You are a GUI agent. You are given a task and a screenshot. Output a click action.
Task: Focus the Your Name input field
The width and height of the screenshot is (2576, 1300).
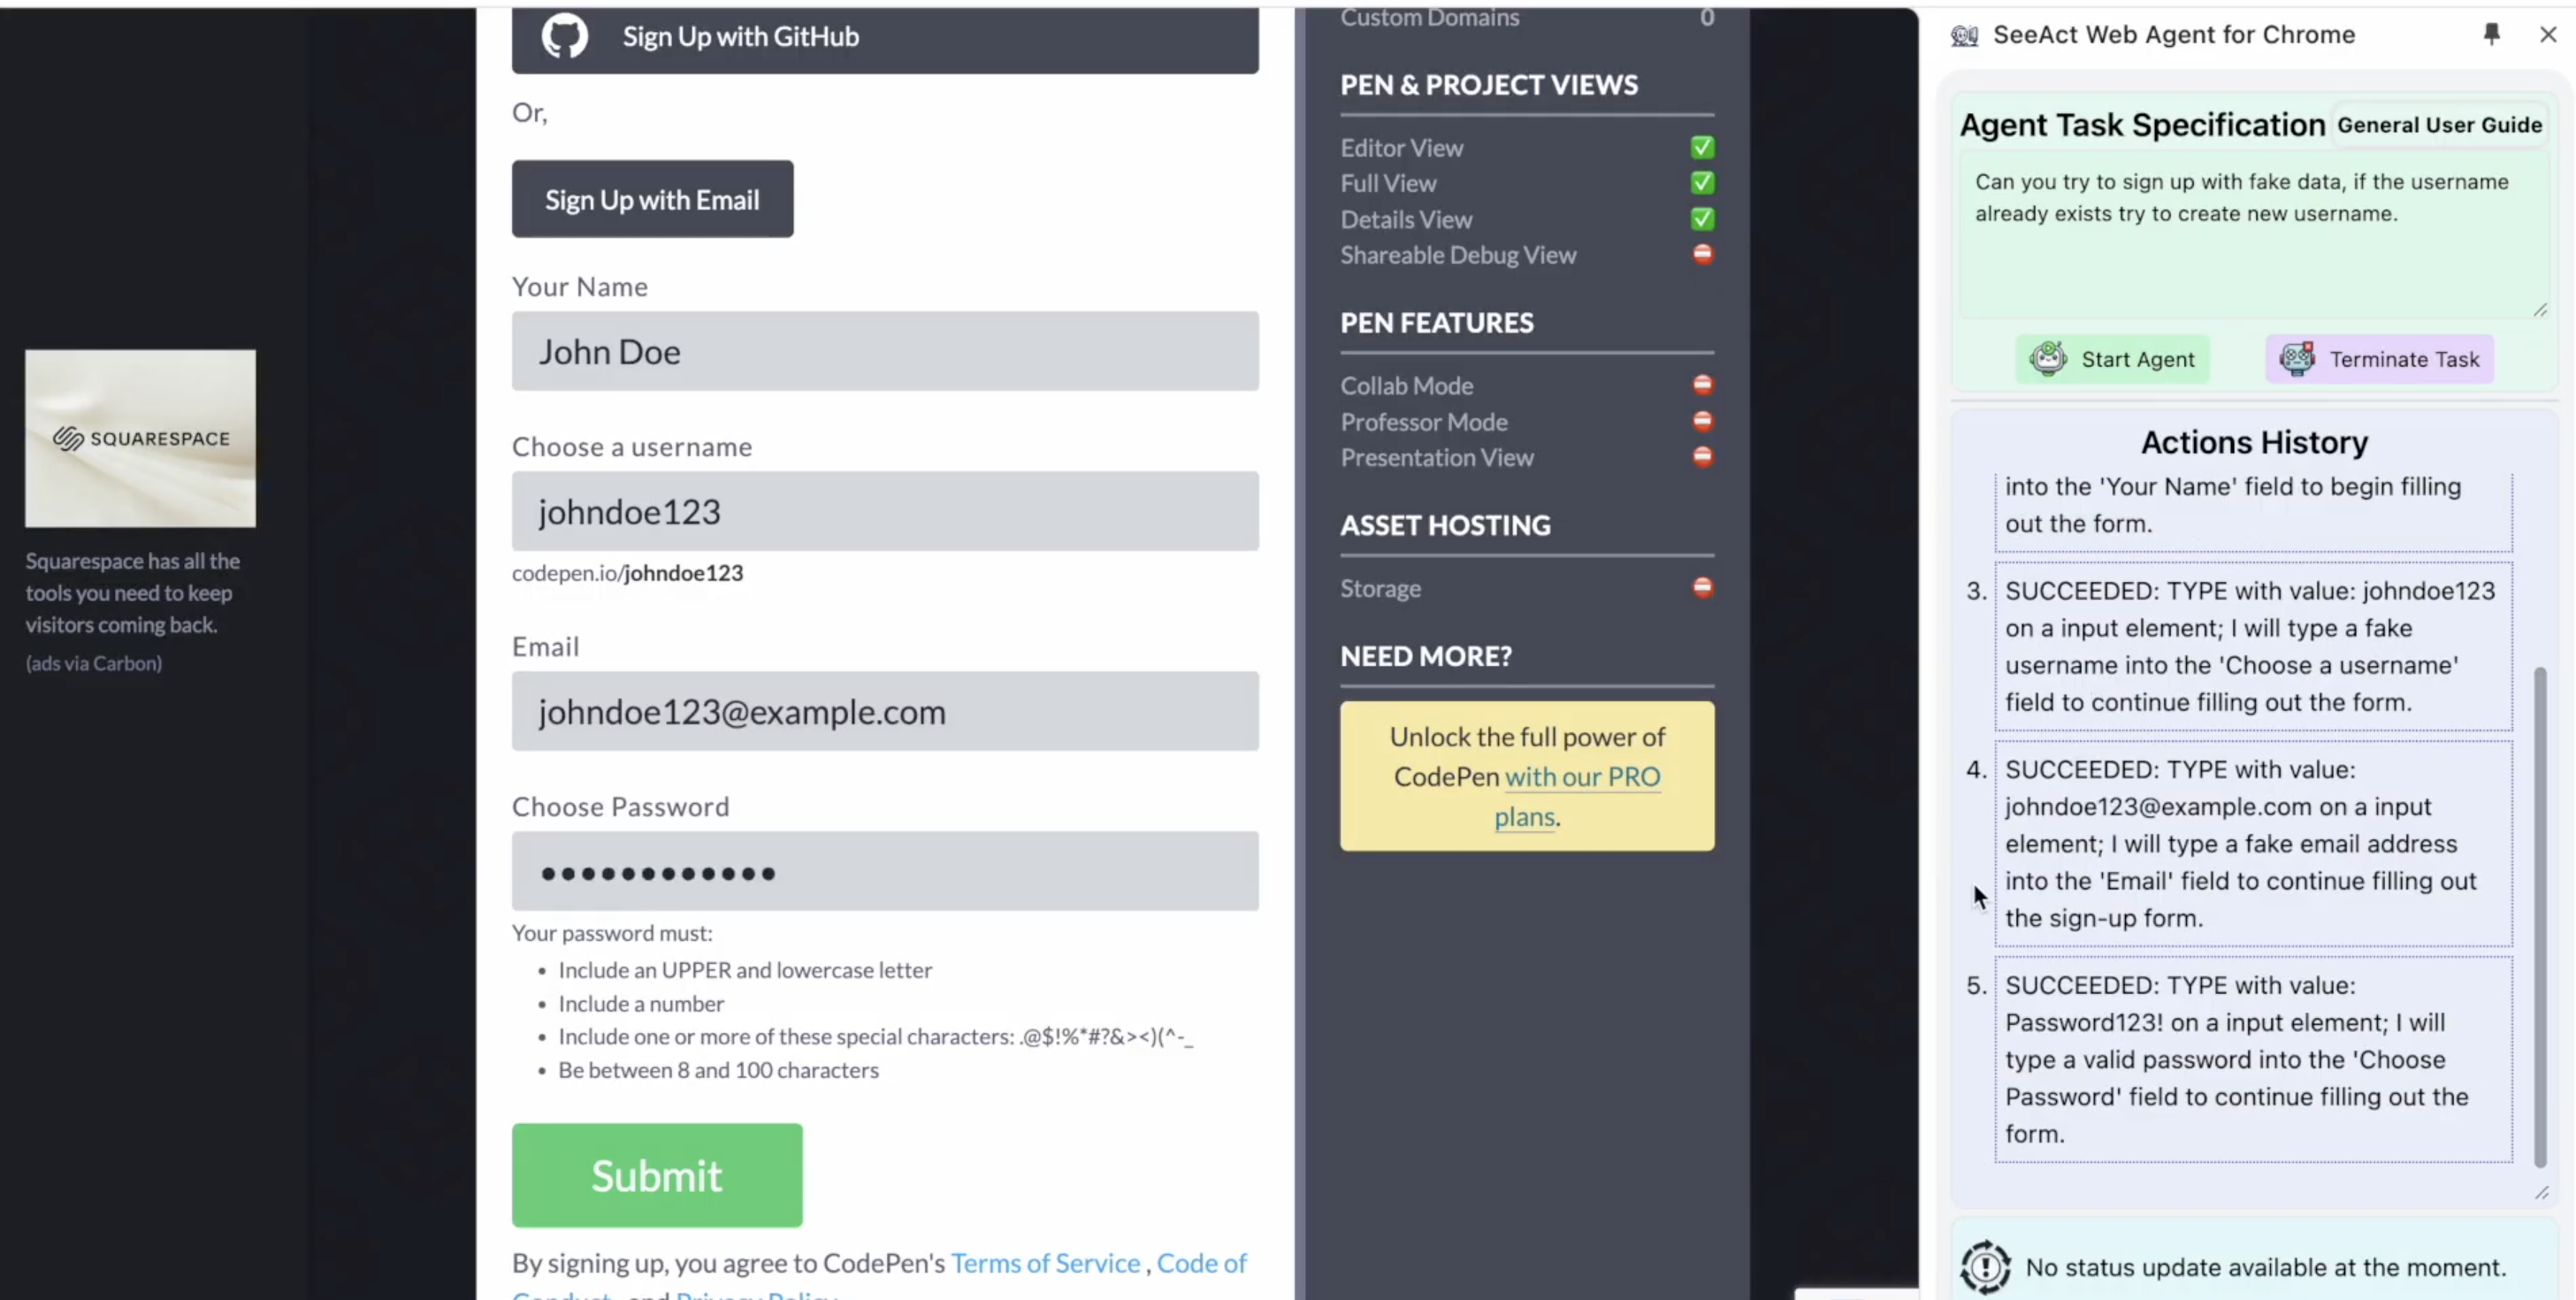[x=885, y=351]
